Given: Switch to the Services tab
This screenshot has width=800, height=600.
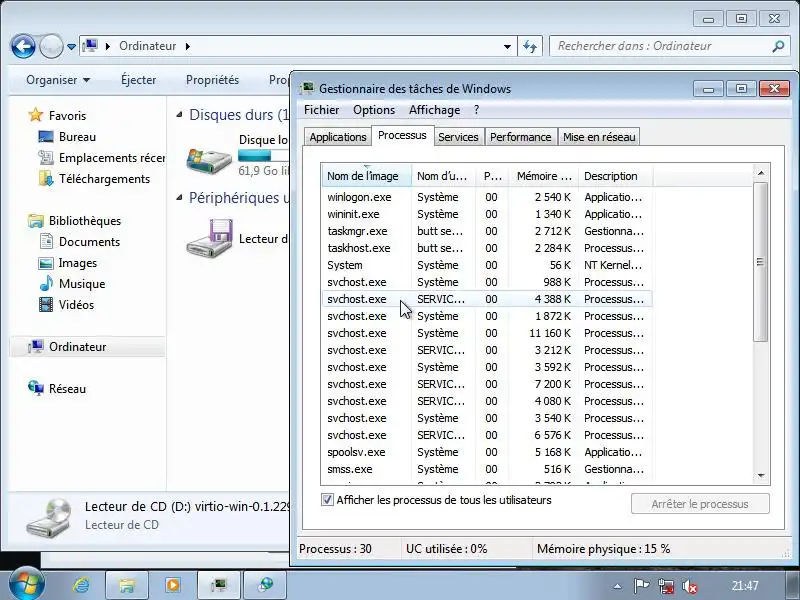Looking at the screenshot, I should click(458, 137).
